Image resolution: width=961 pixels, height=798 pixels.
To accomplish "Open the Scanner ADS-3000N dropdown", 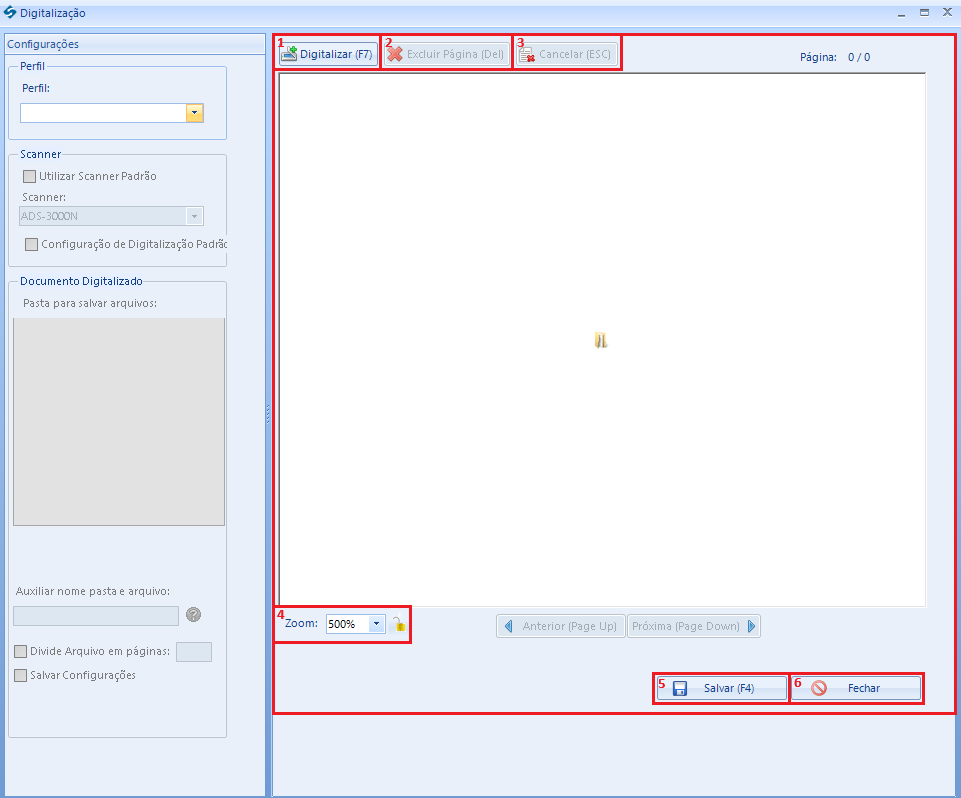I will pyautogui.click(x=194, y=216).
